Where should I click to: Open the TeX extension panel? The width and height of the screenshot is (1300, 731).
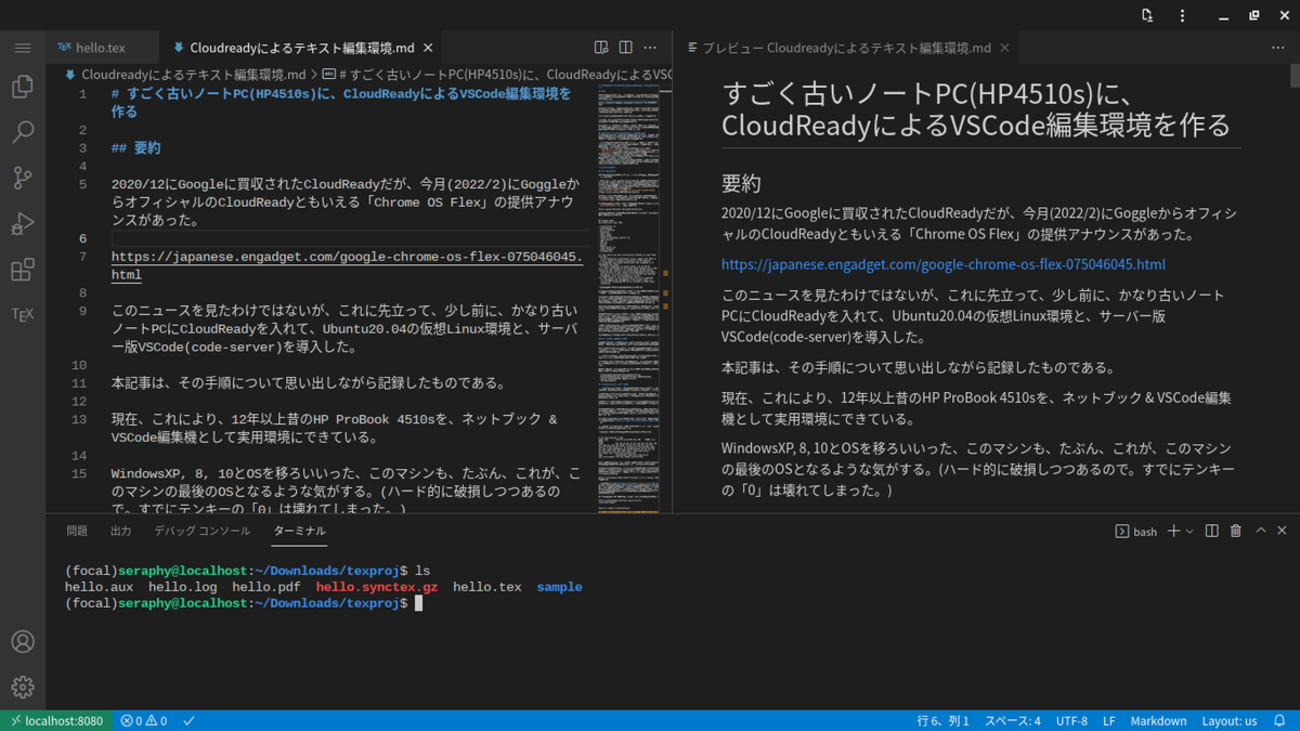[x=22, y=315]
